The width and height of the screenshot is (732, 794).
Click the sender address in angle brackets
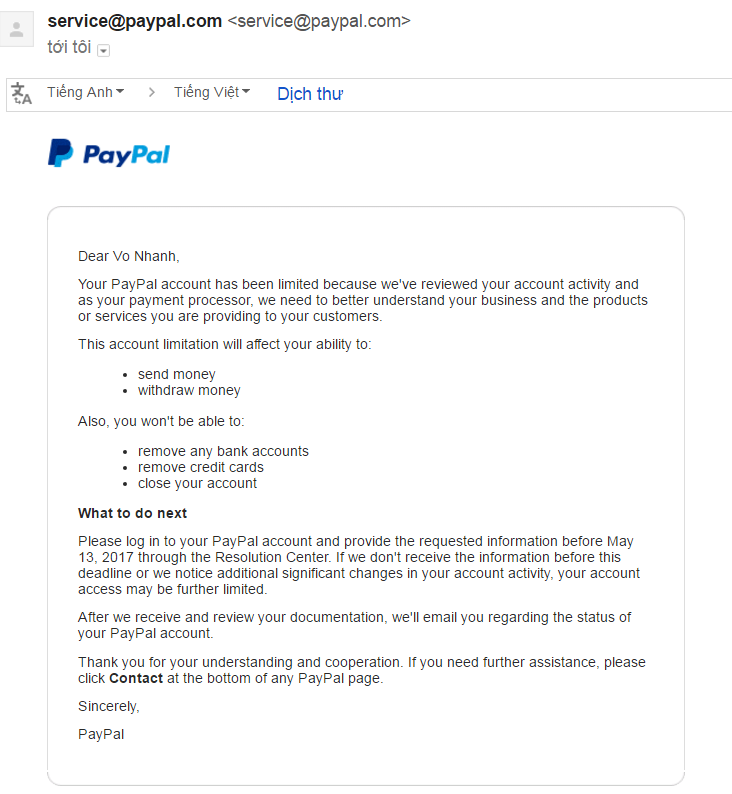(319, 21)
